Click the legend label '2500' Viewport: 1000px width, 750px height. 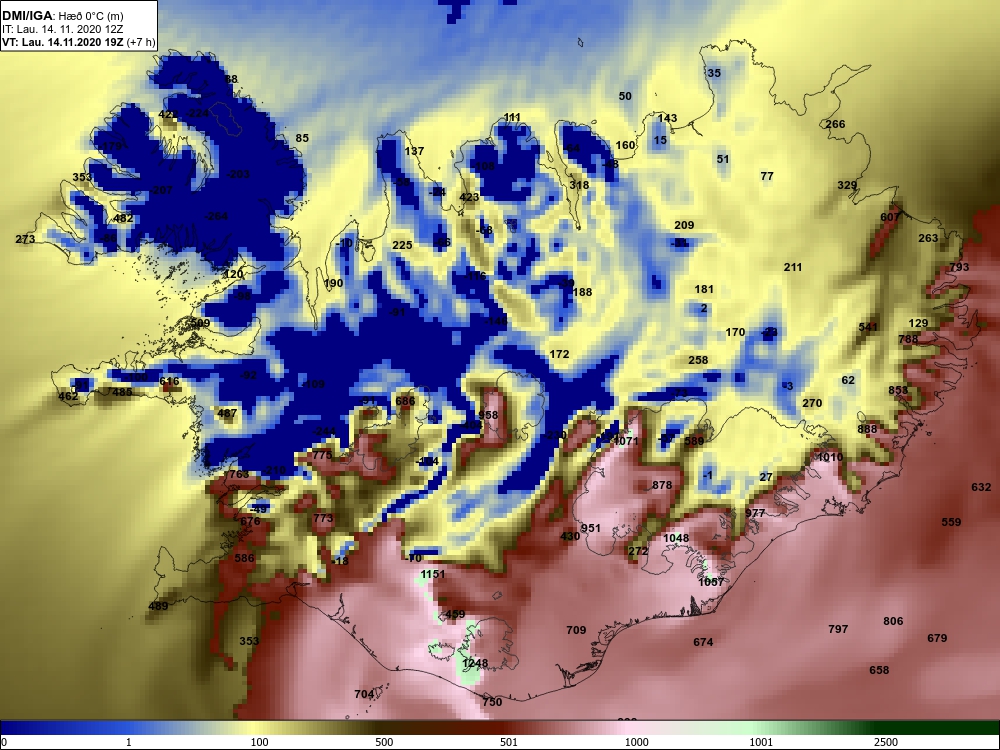[x=886, y=742]
